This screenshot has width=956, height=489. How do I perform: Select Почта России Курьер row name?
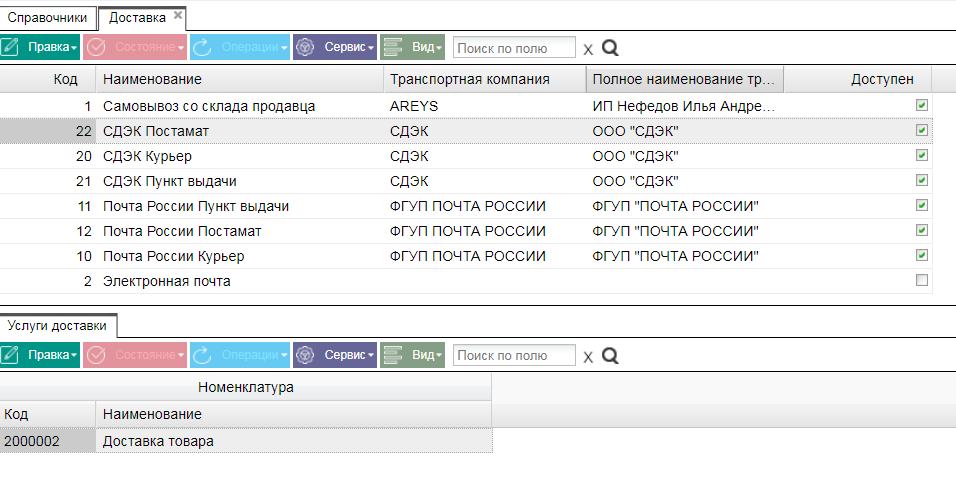click(x=174, y=256)
